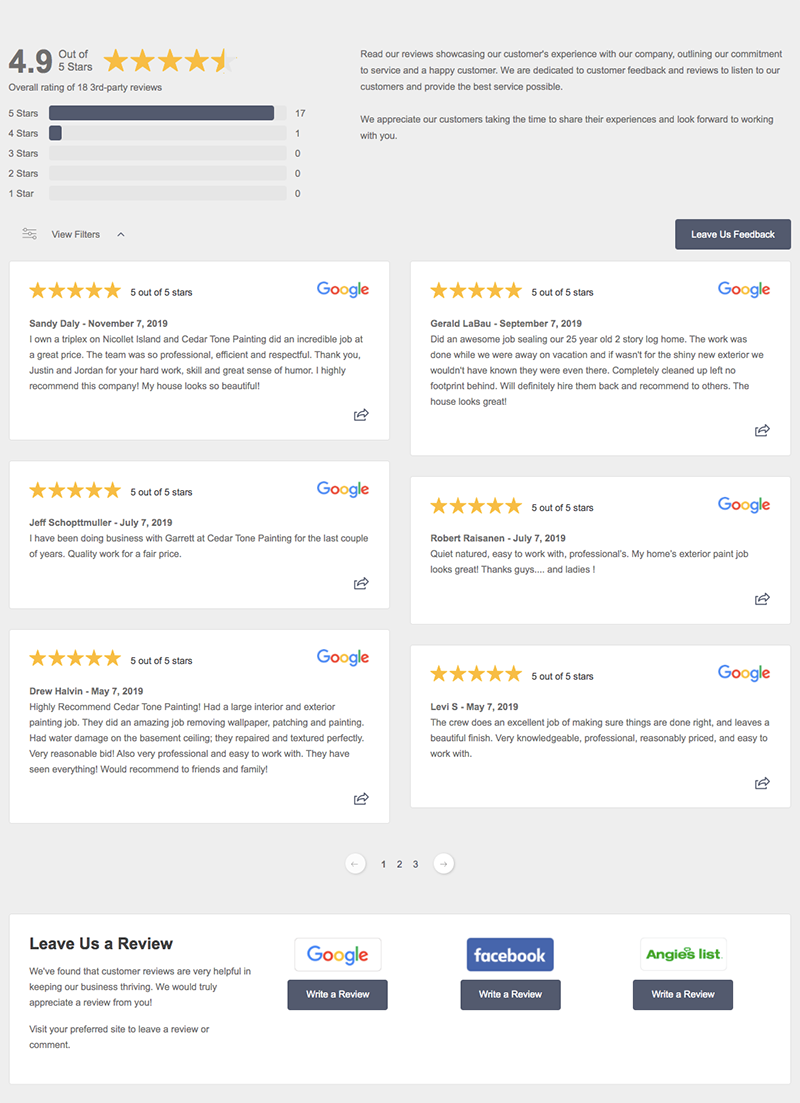
Task: Collapse the View Filters chevron
Action: click(121, 234)
